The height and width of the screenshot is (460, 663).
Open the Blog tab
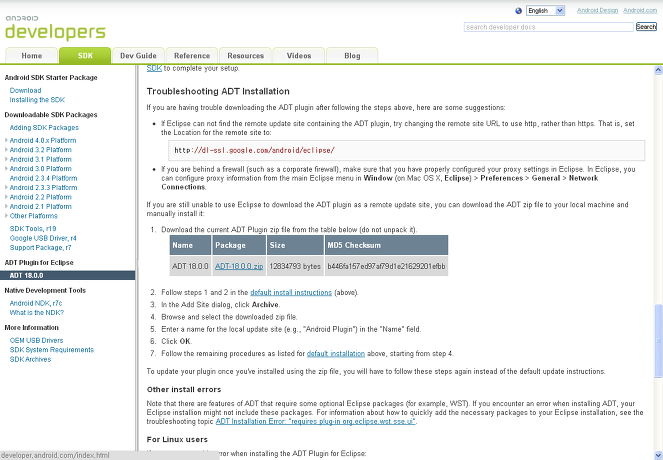click(352, 55)
